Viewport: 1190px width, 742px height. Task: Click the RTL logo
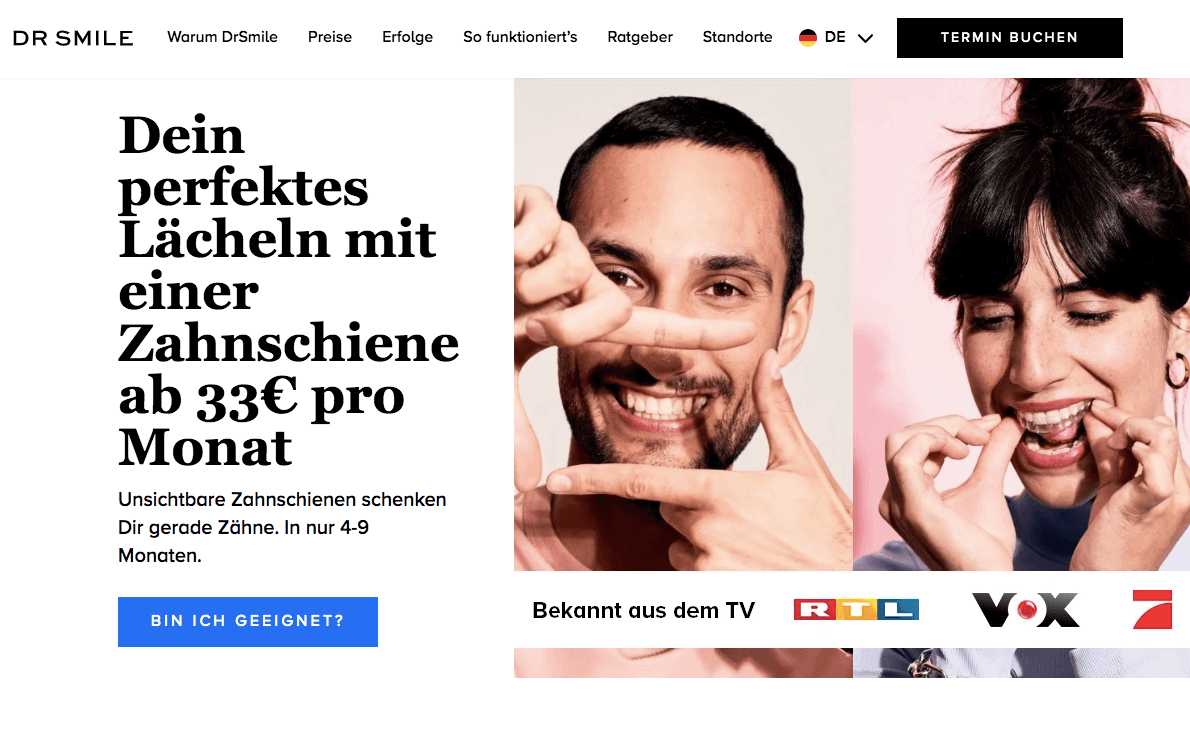click(856, 609)
